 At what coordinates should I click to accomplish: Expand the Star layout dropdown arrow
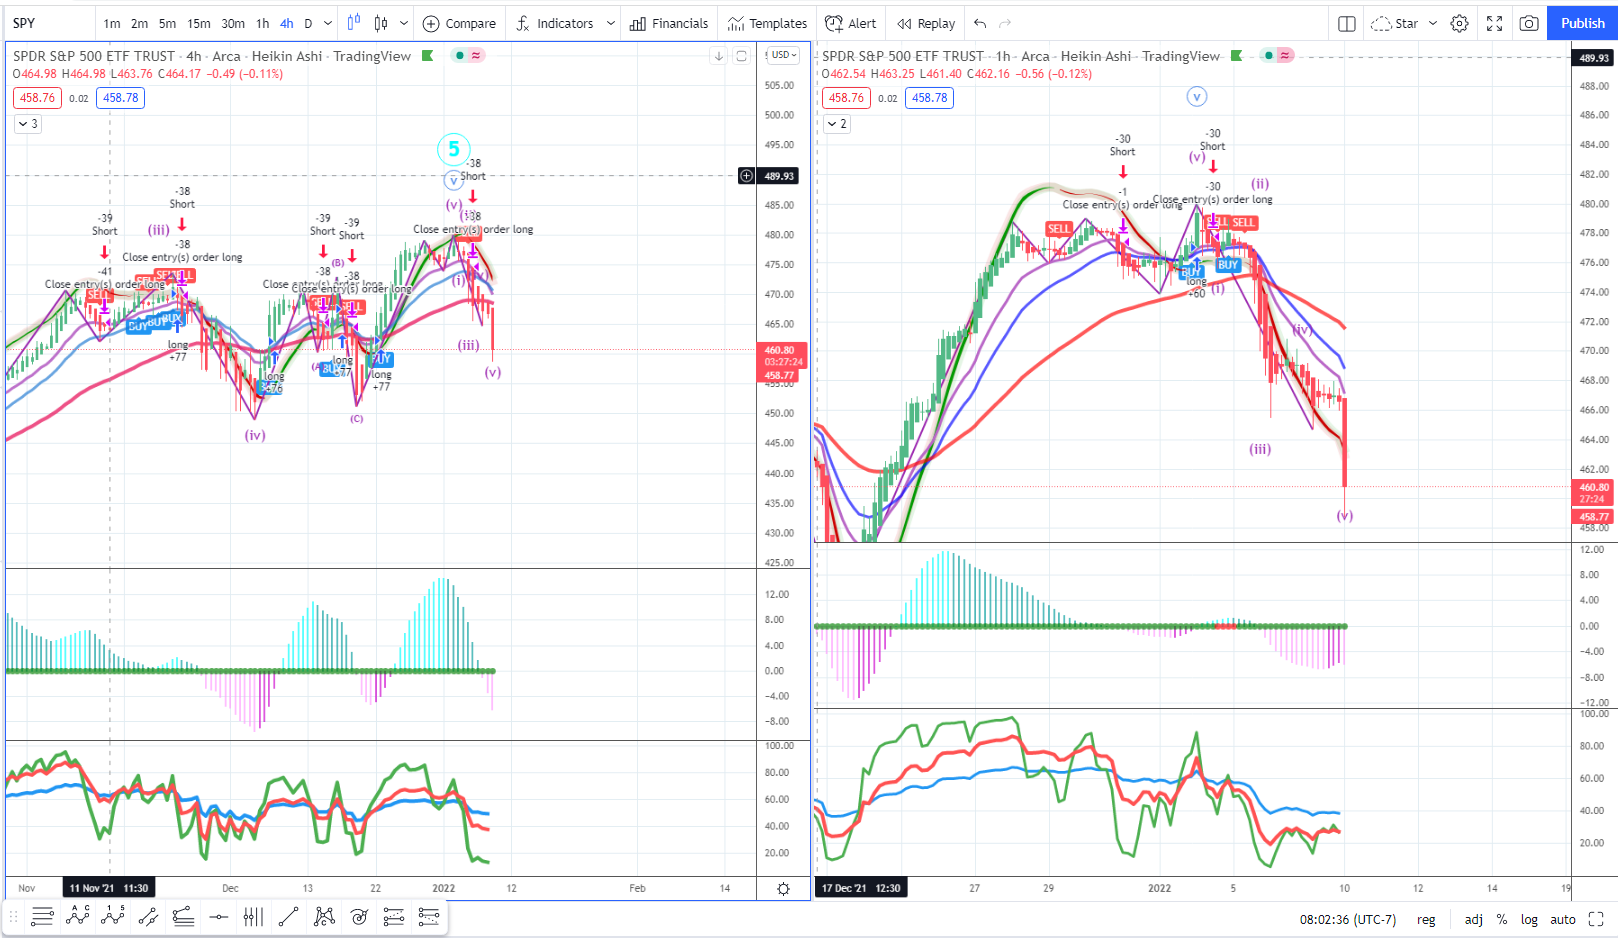coord(1432,23)
